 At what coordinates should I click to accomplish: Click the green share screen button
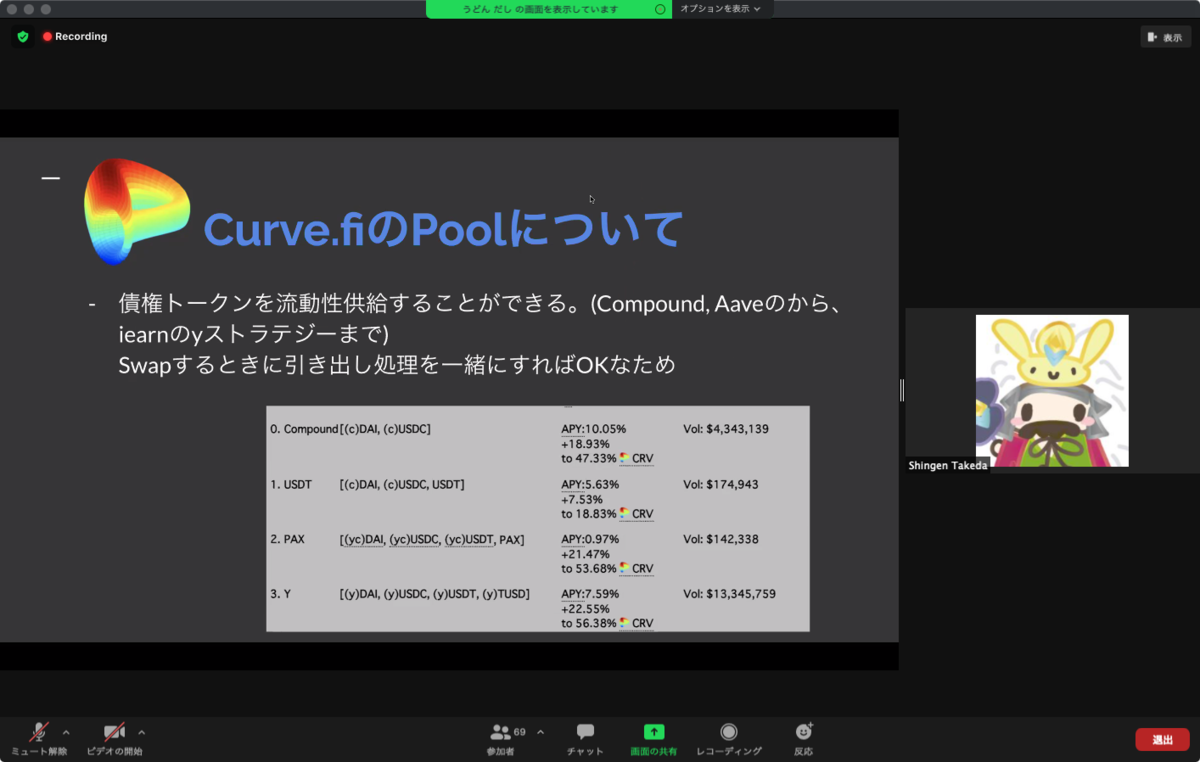pos(653,738)
